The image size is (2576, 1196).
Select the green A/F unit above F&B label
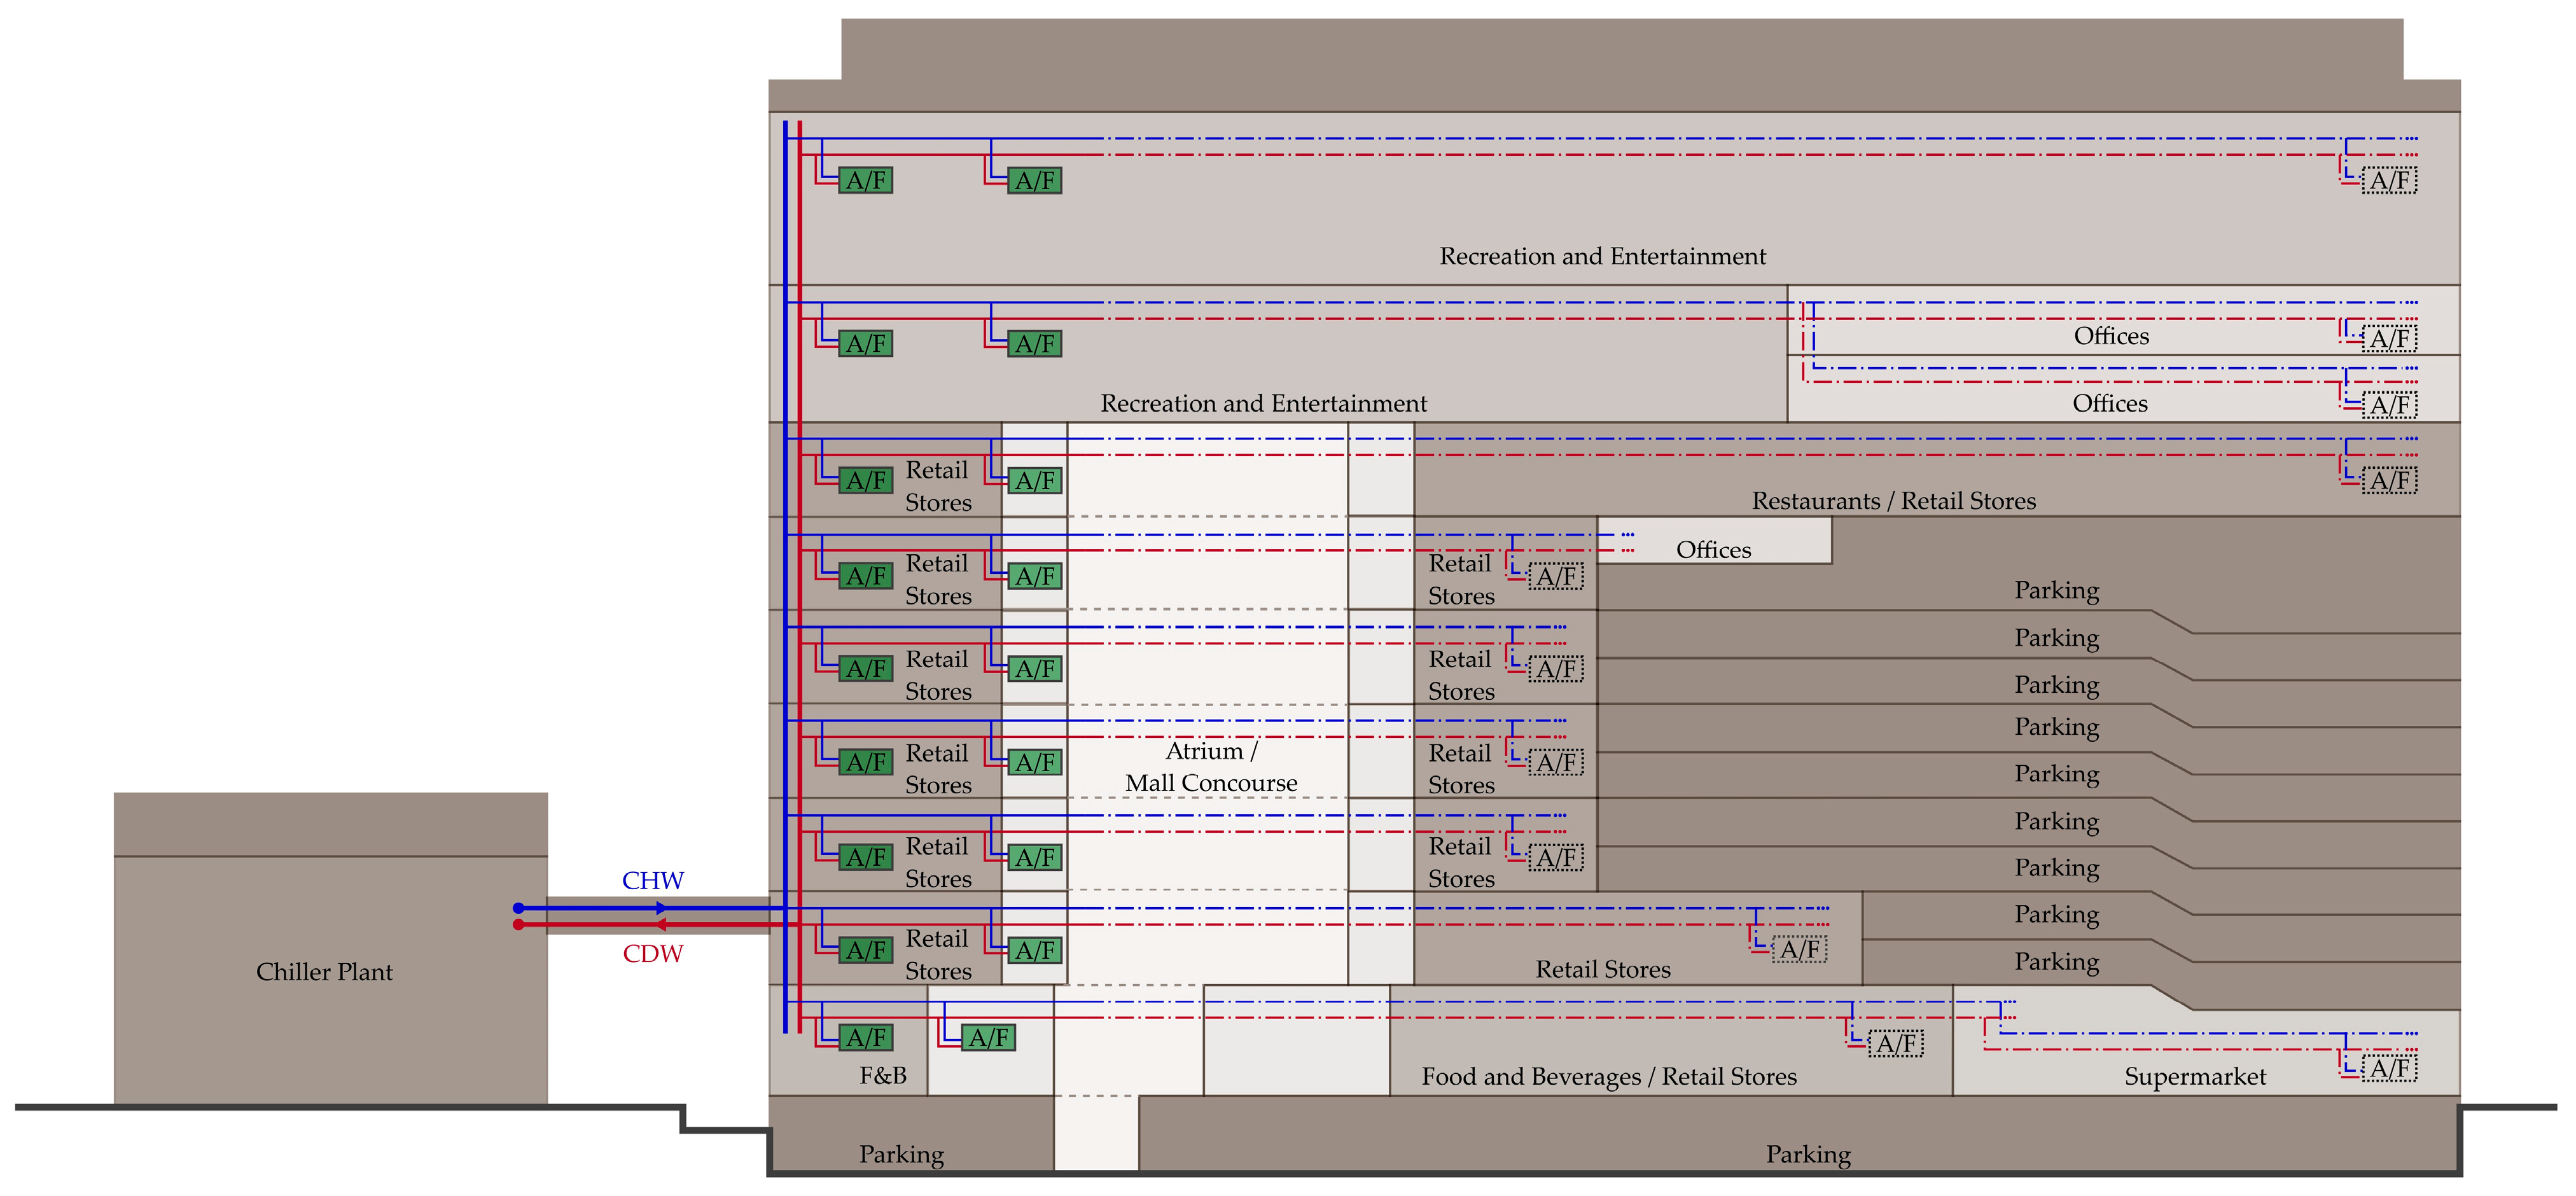click(866, 1037)
